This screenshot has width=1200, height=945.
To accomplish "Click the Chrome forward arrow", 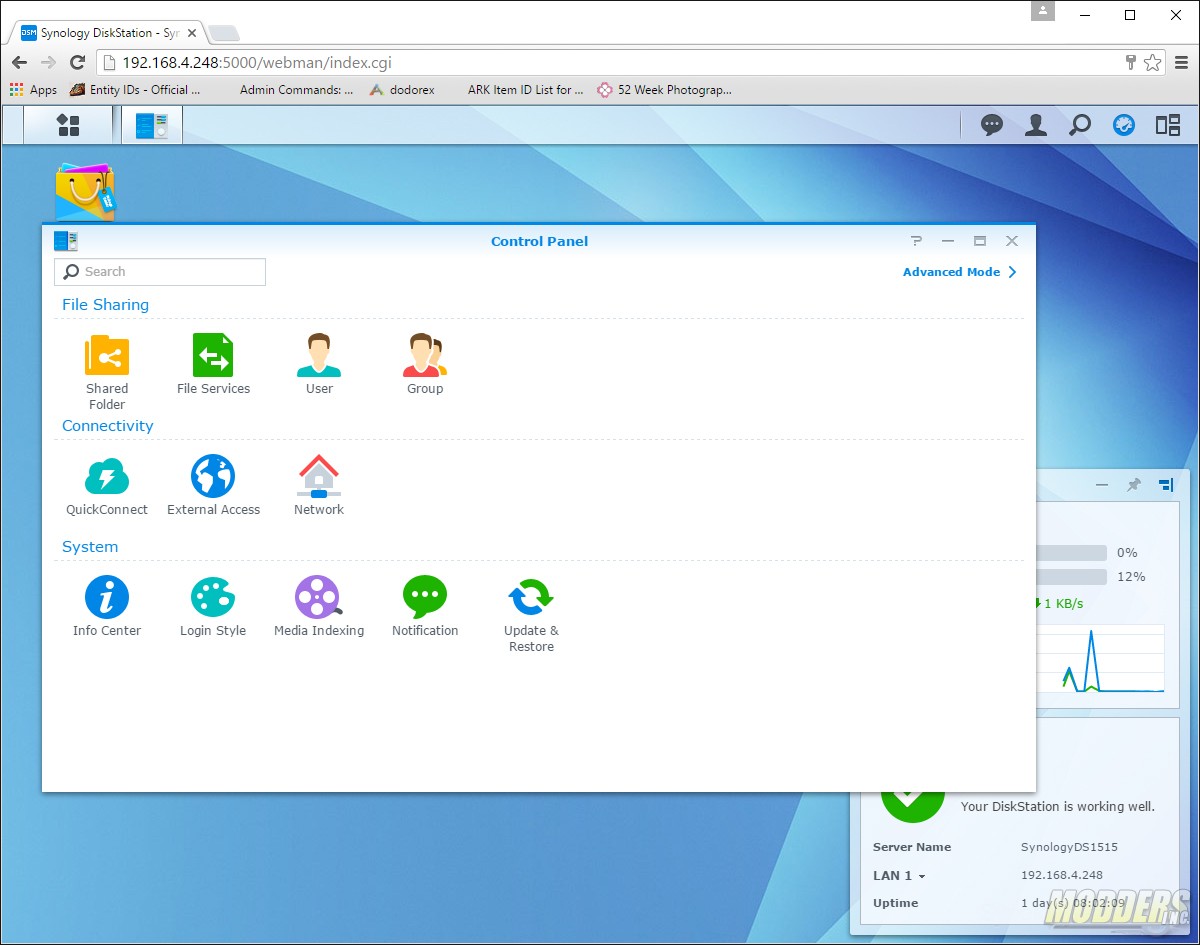I will pyautogui.click(x=48, y=62).
